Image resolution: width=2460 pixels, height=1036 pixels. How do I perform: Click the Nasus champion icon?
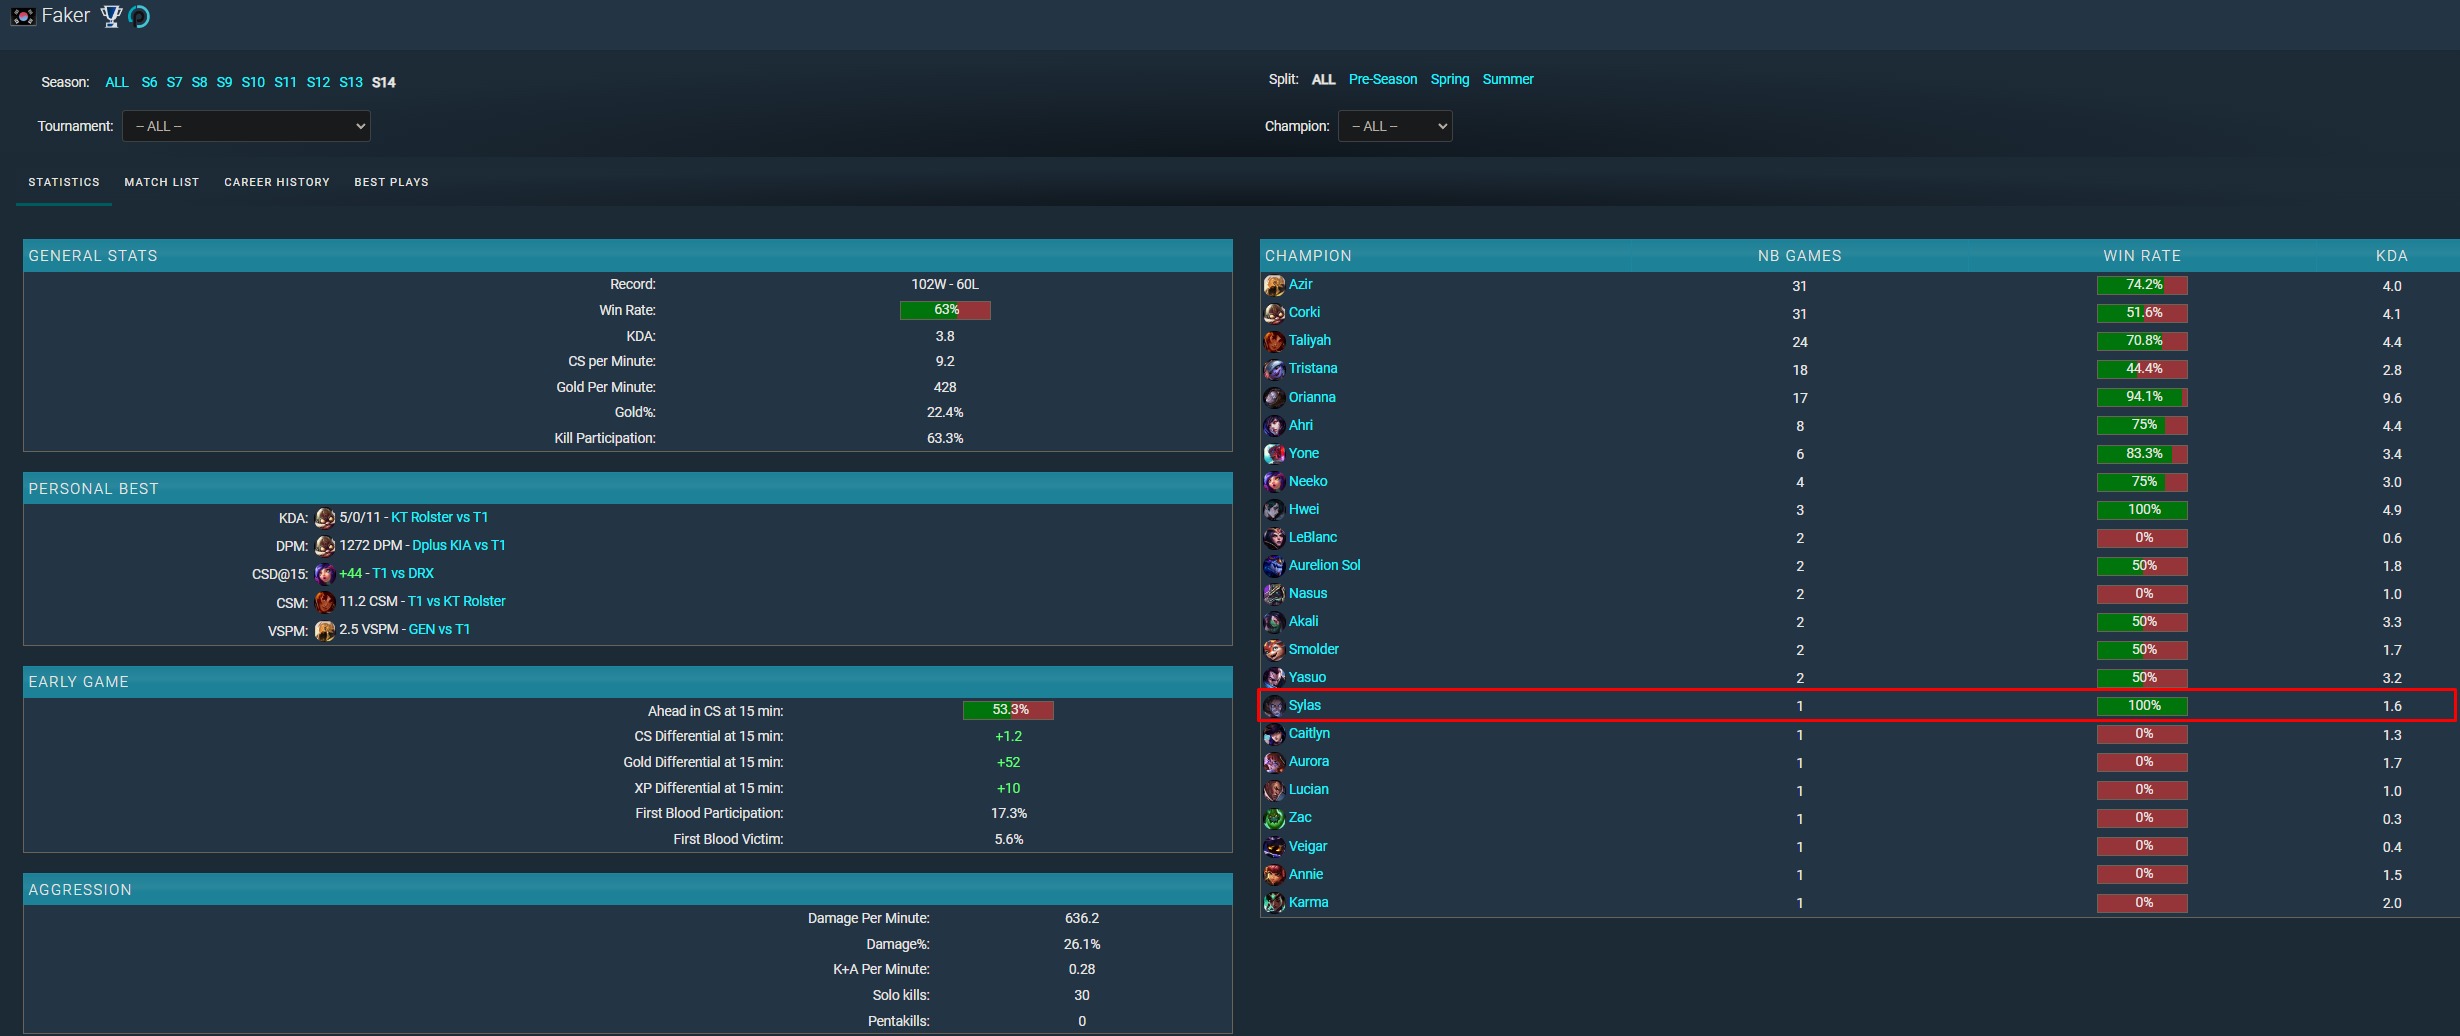(x=1274, y=594)
